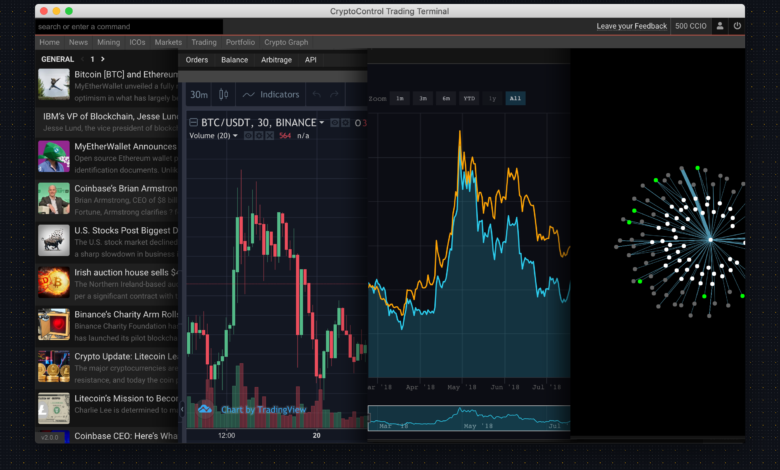Select the YTD zoom range
Image resolution: width=780 pixels, height=470 pixels.
click(469, 98)
